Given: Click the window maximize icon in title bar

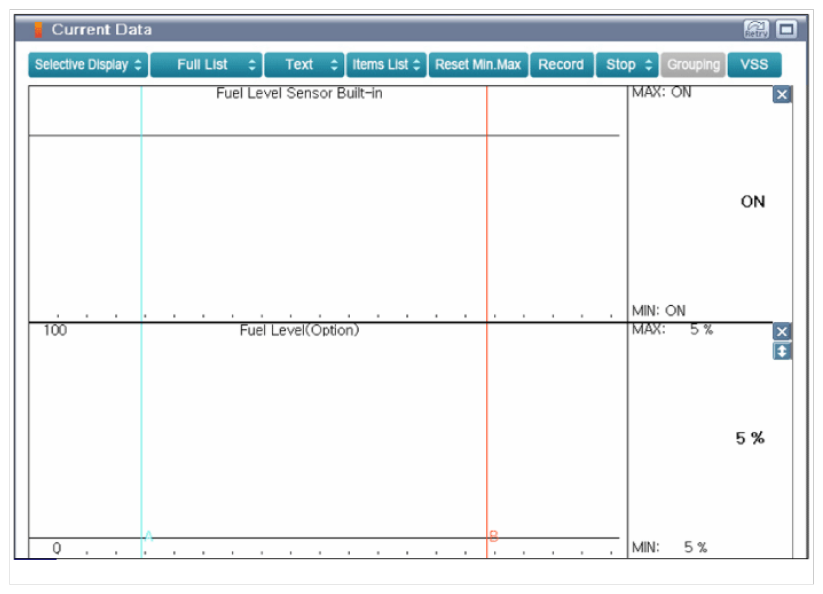Looking at the screenshot, I should click(x=786, y=30).
